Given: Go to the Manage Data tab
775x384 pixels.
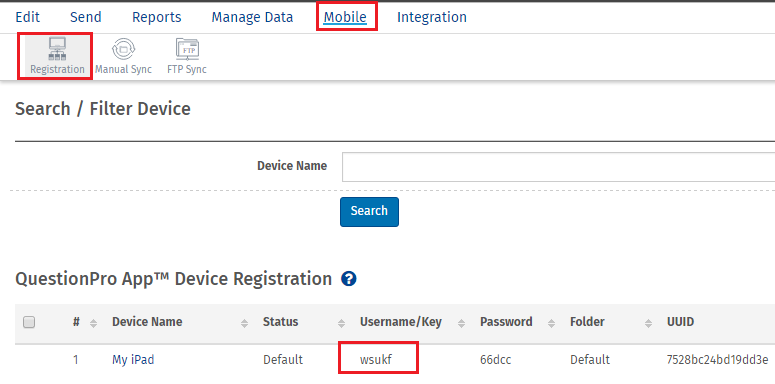Looking at the screenshot, I should (x=252, y=17).
